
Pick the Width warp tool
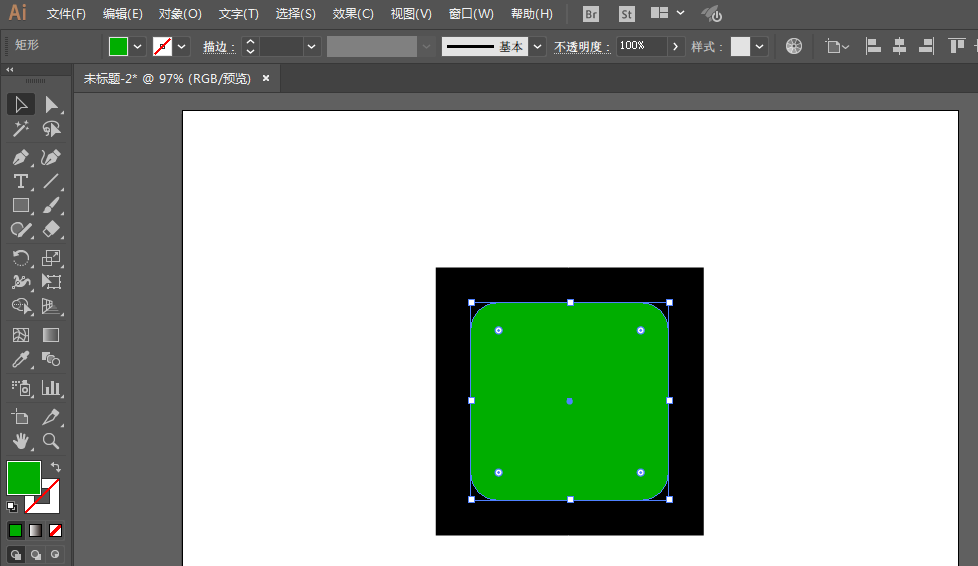(21, 282)
